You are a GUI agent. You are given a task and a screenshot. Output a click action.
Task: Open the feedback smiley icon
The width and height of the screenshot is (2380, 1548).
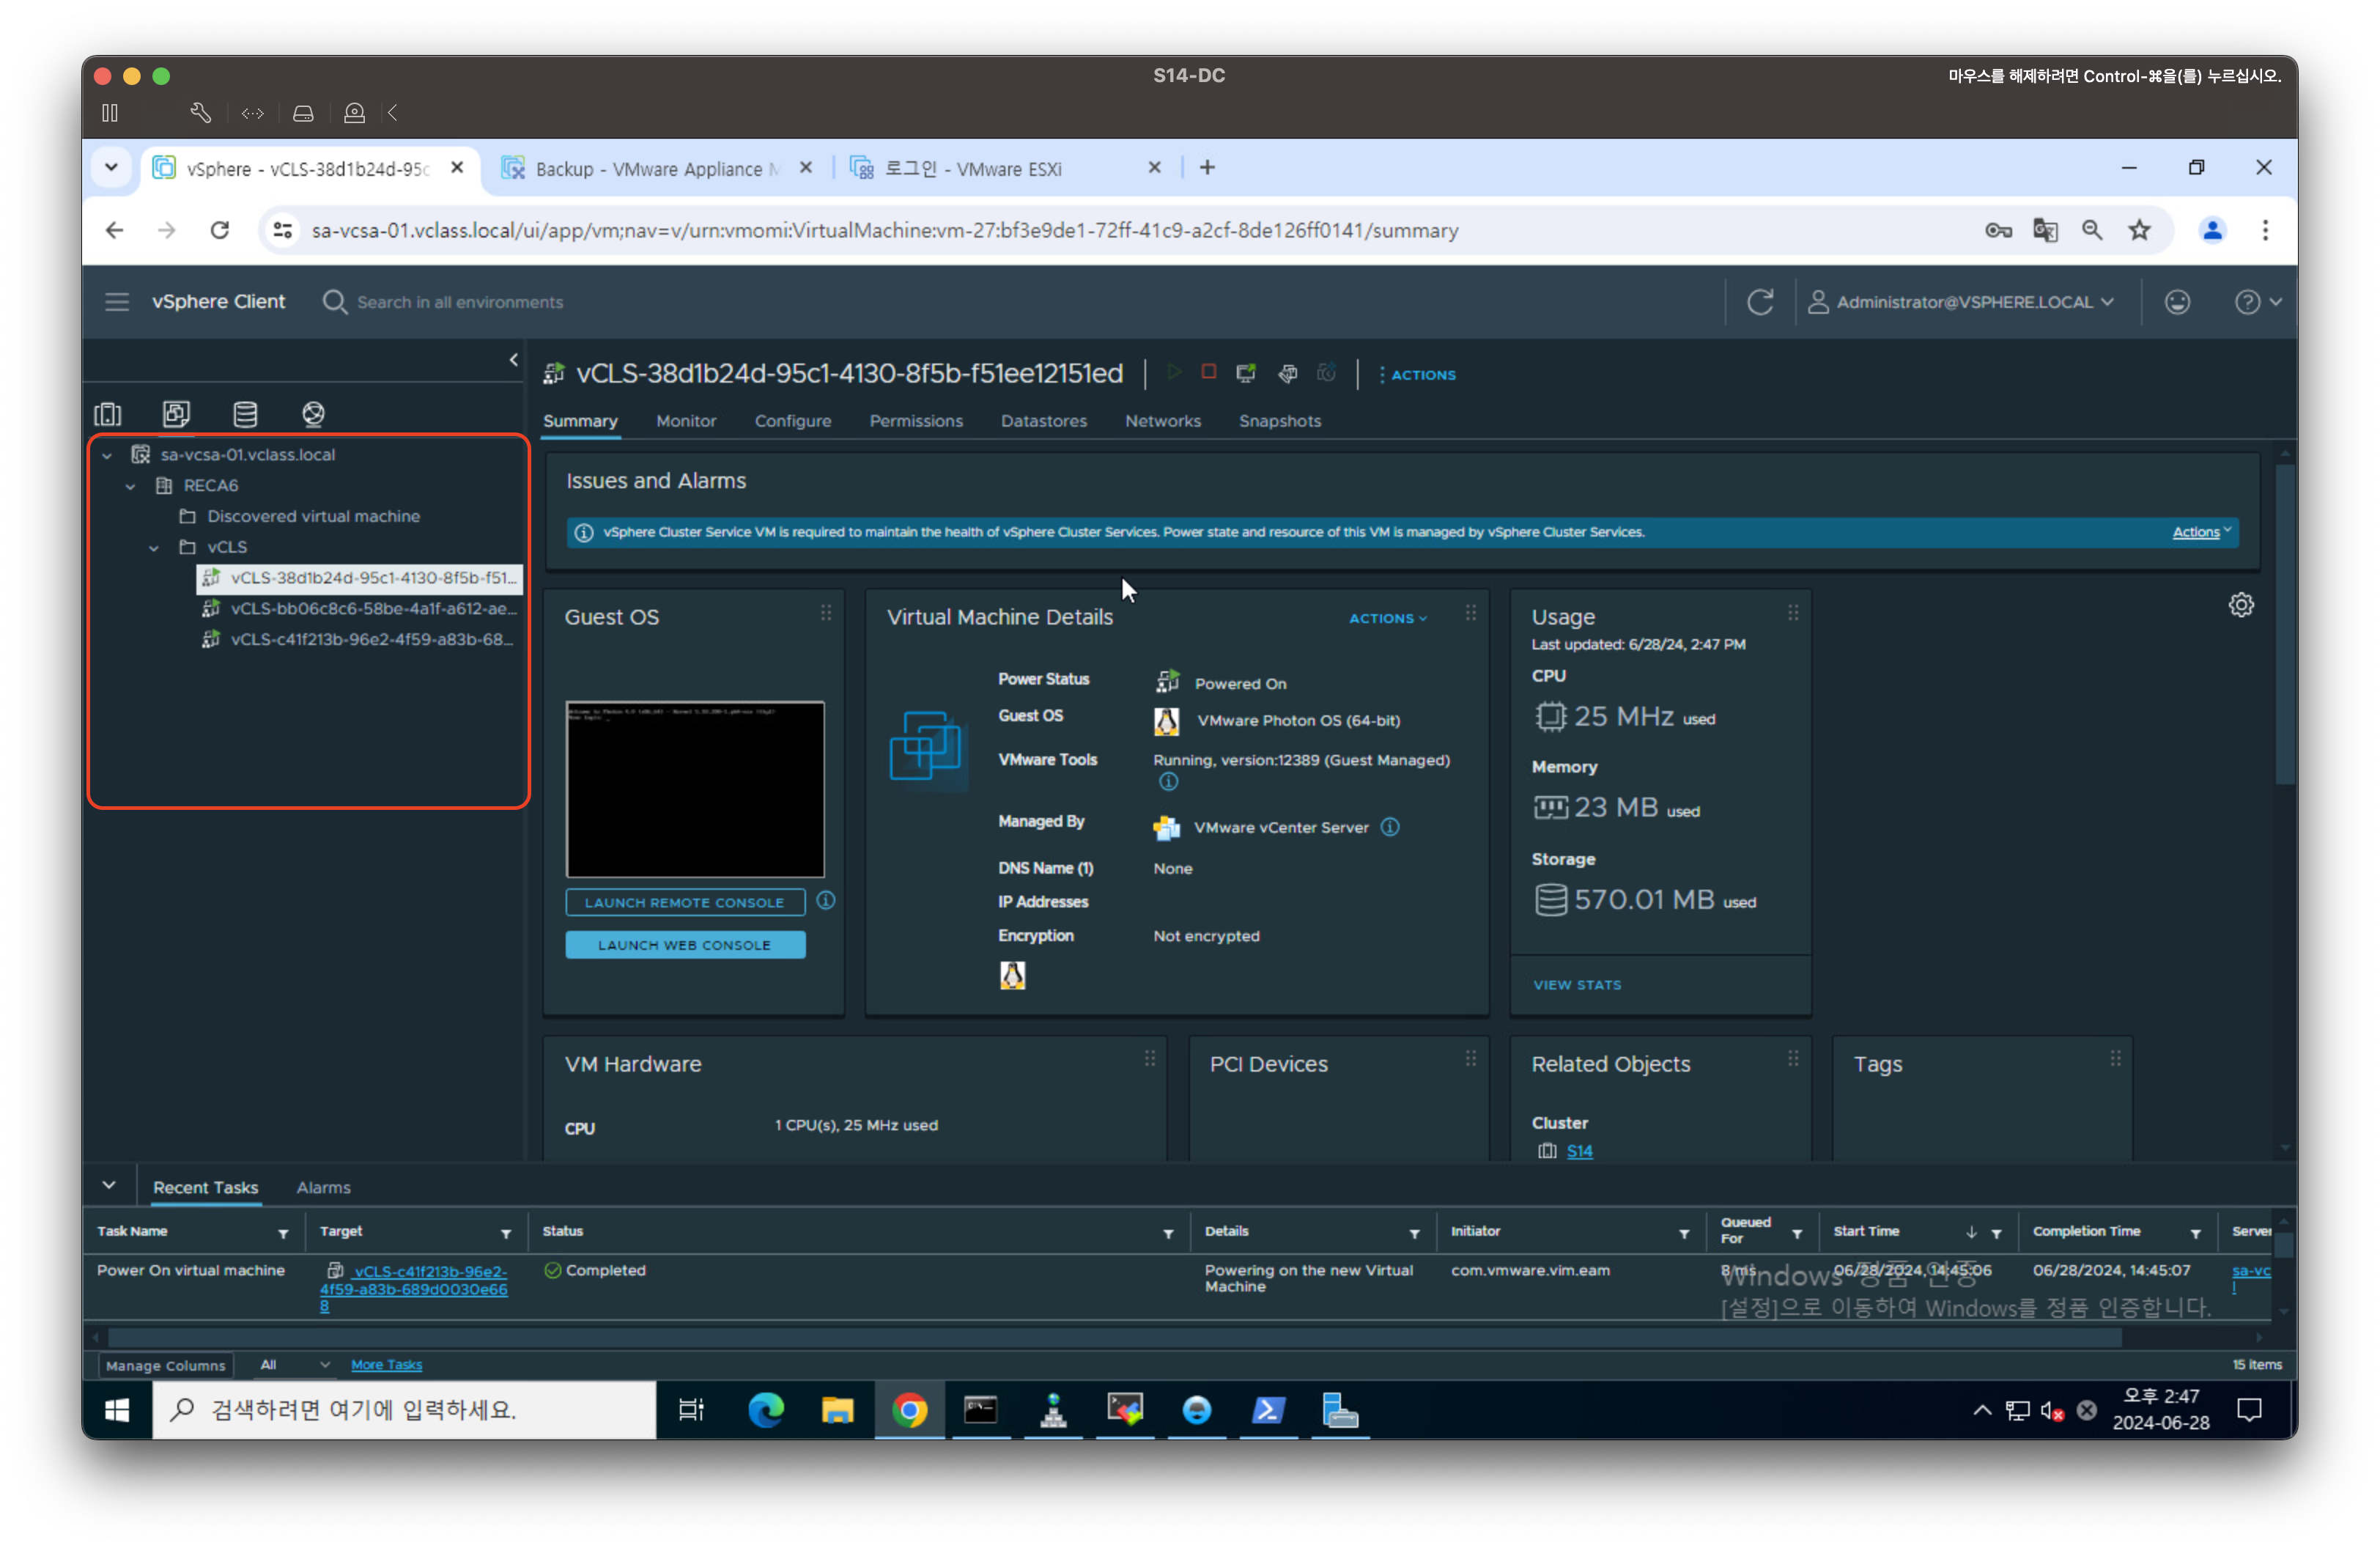[x=2177, y=302]
